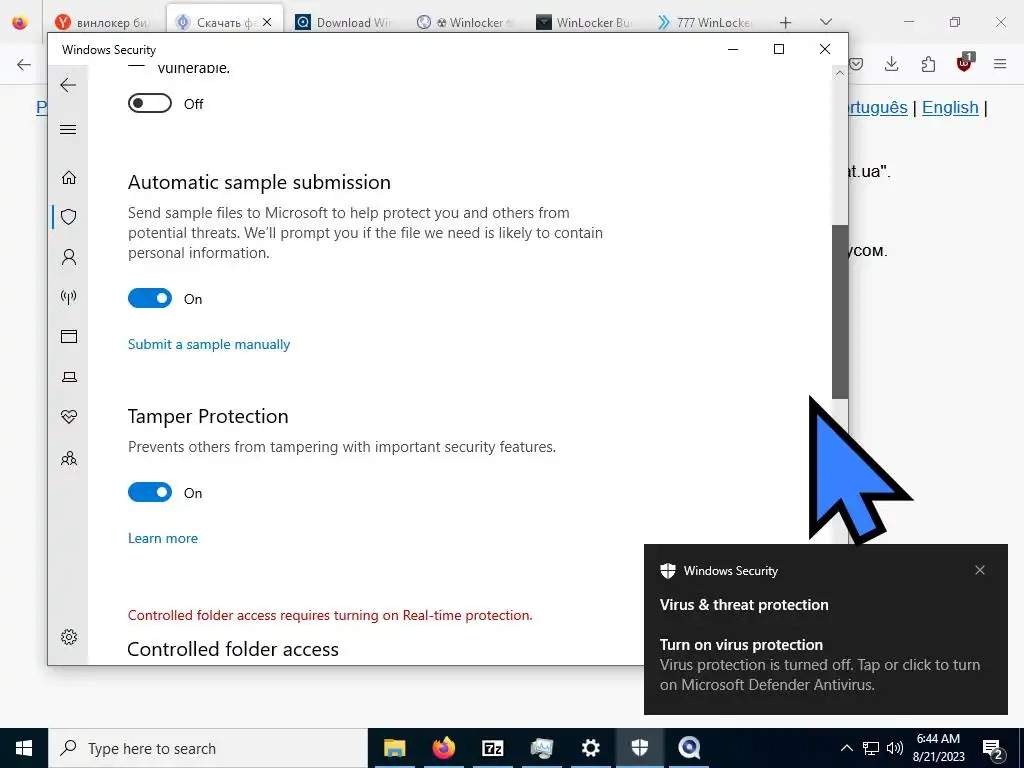Image resolution: width=1024 pixels, height=768 pixels.
Task: Click scrollbar up arrow in Windows Security
Action: click(840, 73)
